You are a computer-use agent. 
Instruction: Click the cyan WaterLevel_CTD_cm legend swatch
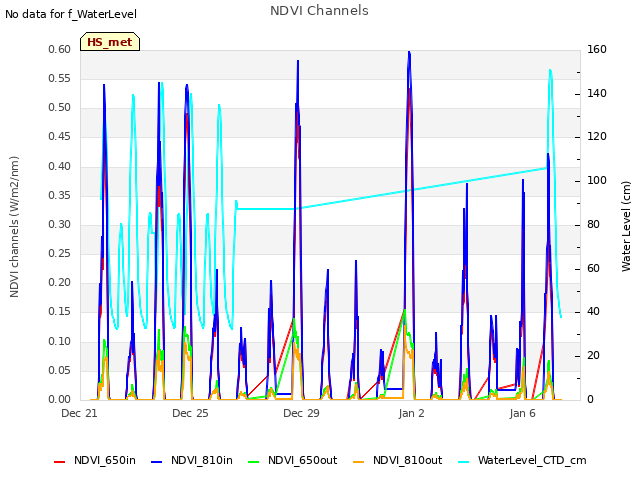coord(463,462)
